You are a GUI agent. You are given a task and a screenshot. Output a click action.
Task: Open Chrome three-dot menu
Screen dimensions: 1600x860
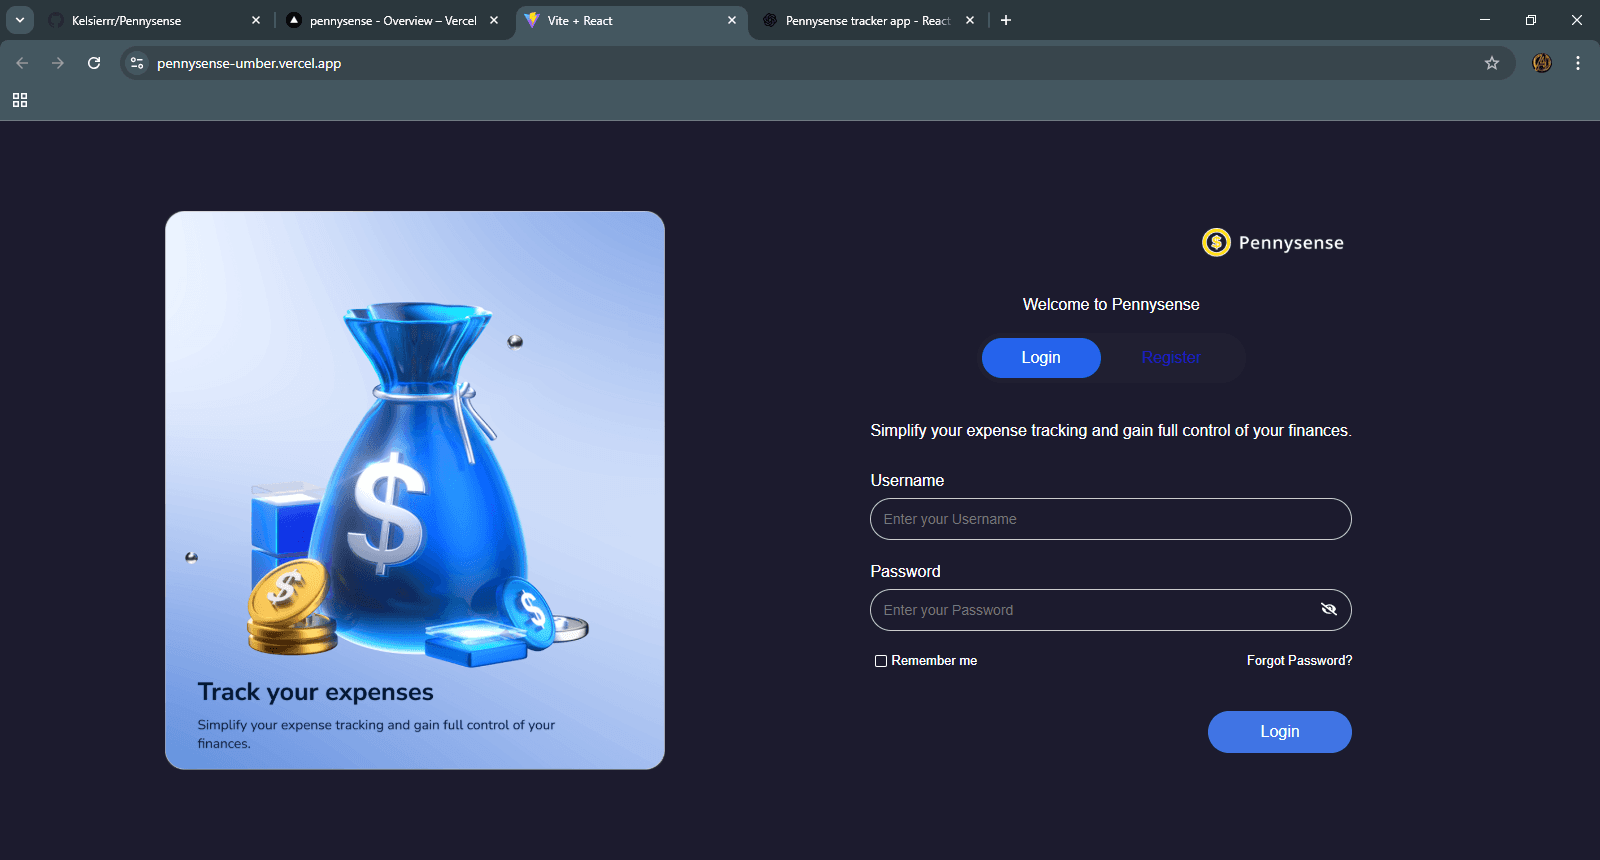1578,63
